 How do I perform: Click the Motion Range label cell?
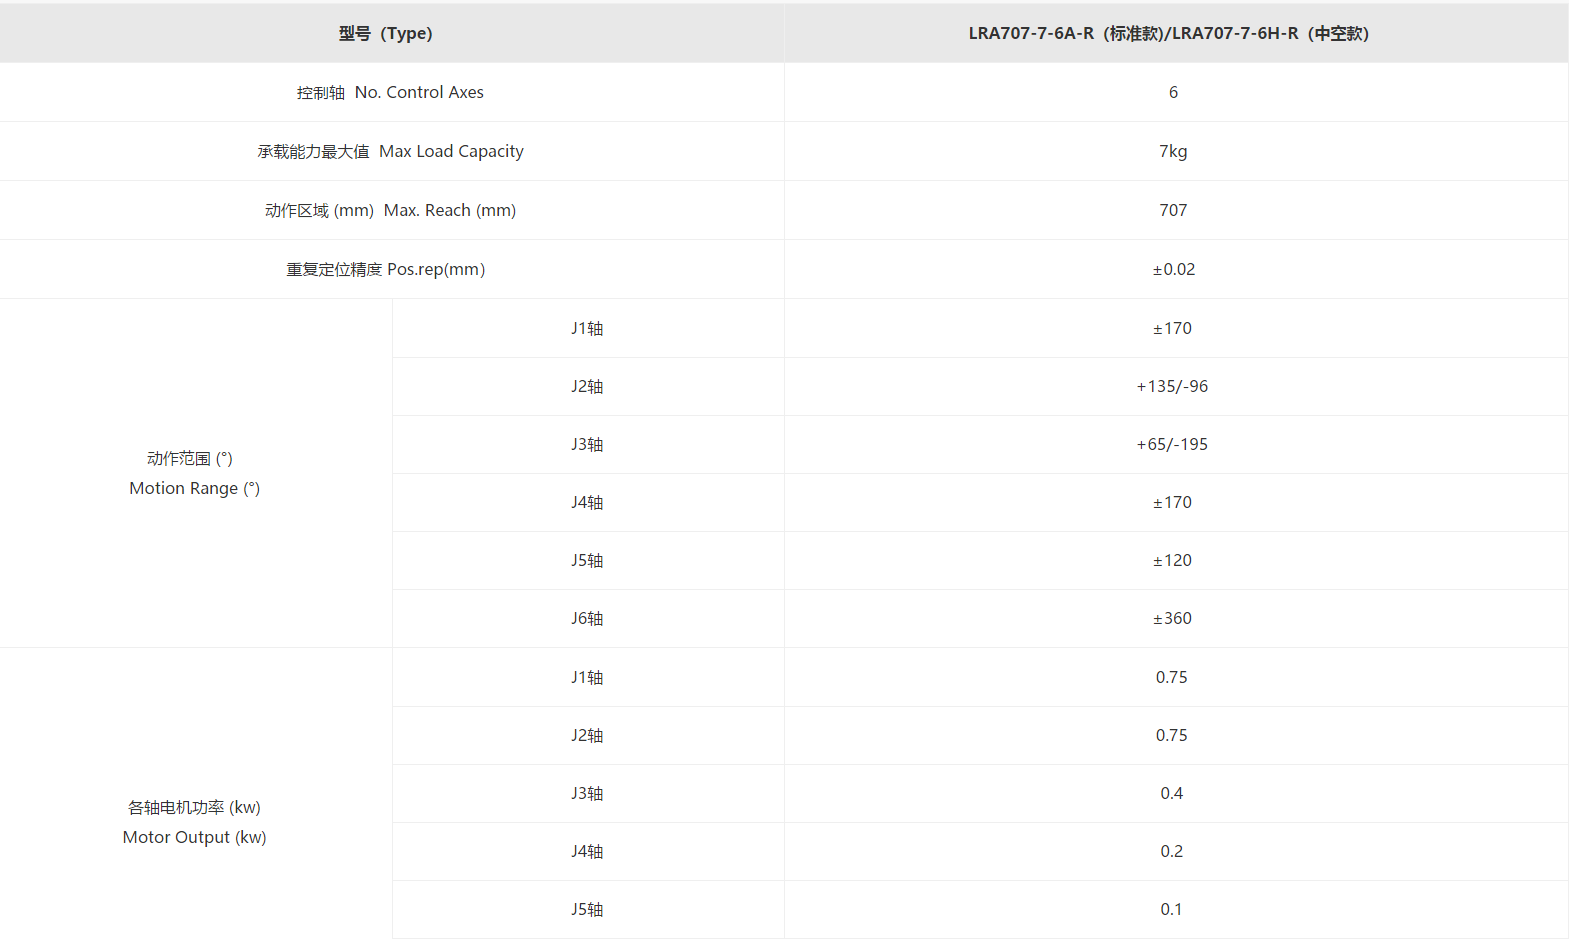[195, 474]
